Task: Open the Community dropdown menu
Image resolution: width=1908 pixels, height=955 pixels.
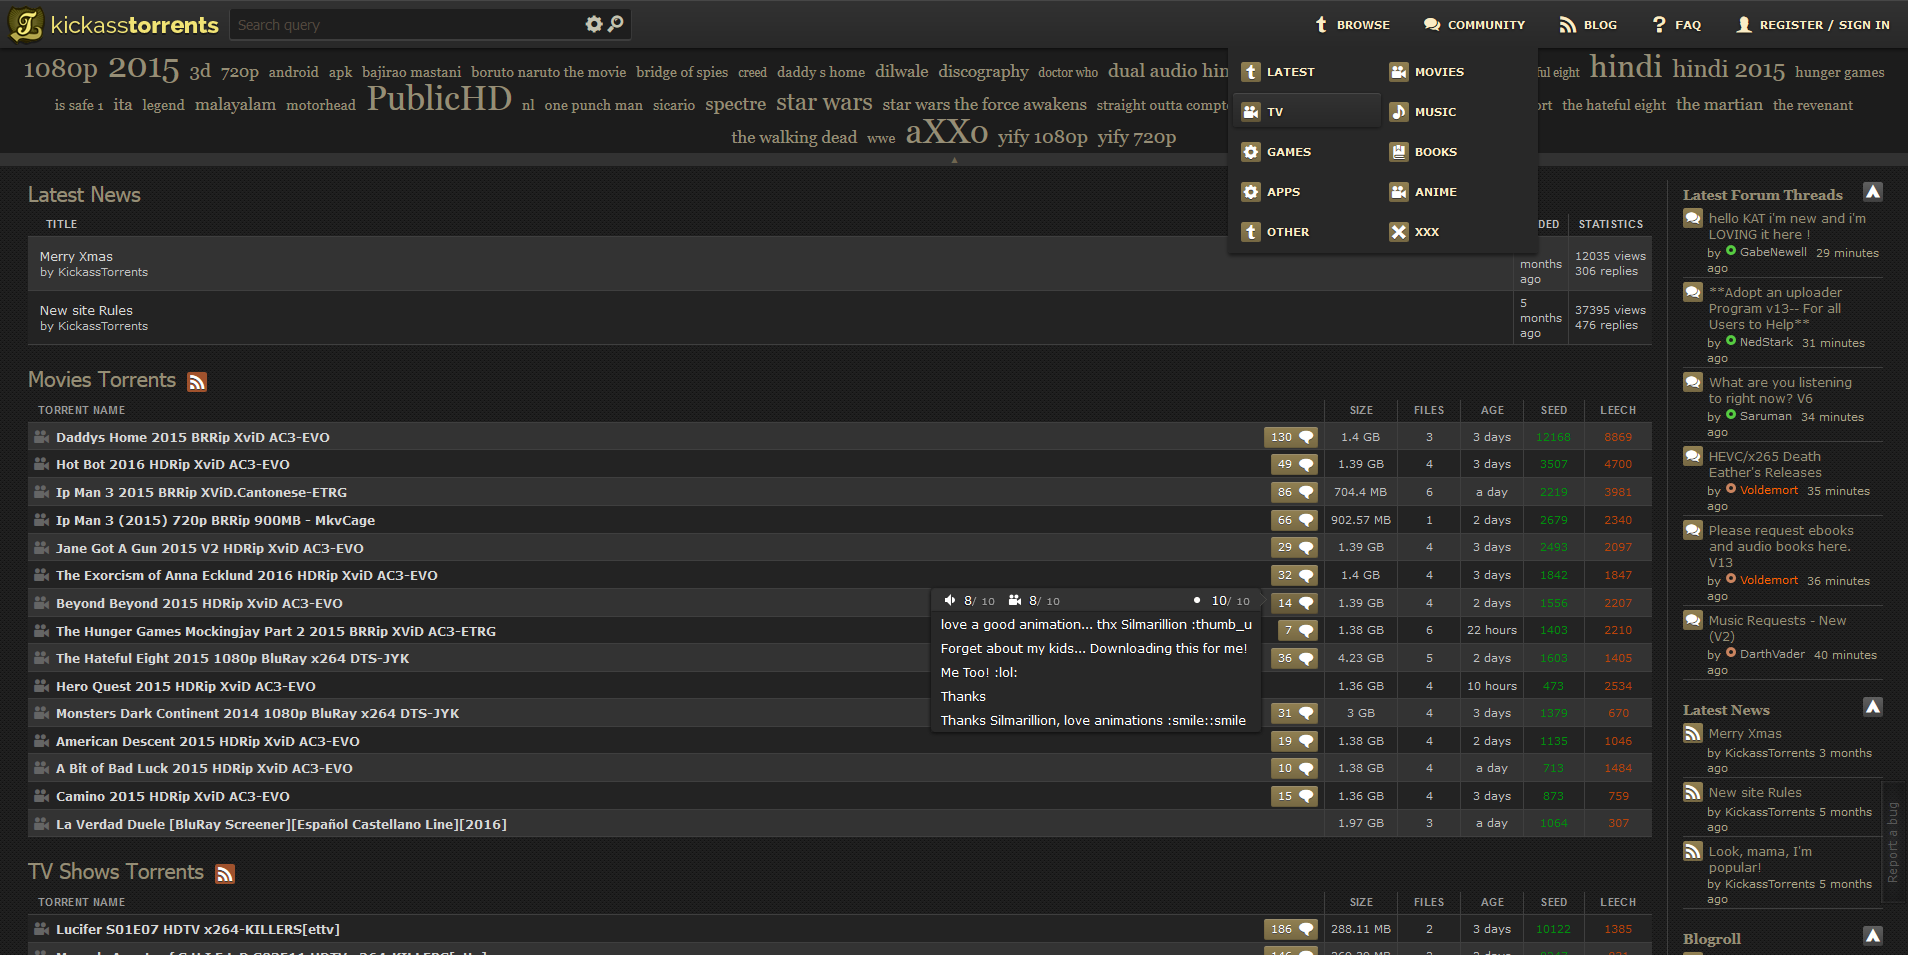Action: [x=1475, y=24]
